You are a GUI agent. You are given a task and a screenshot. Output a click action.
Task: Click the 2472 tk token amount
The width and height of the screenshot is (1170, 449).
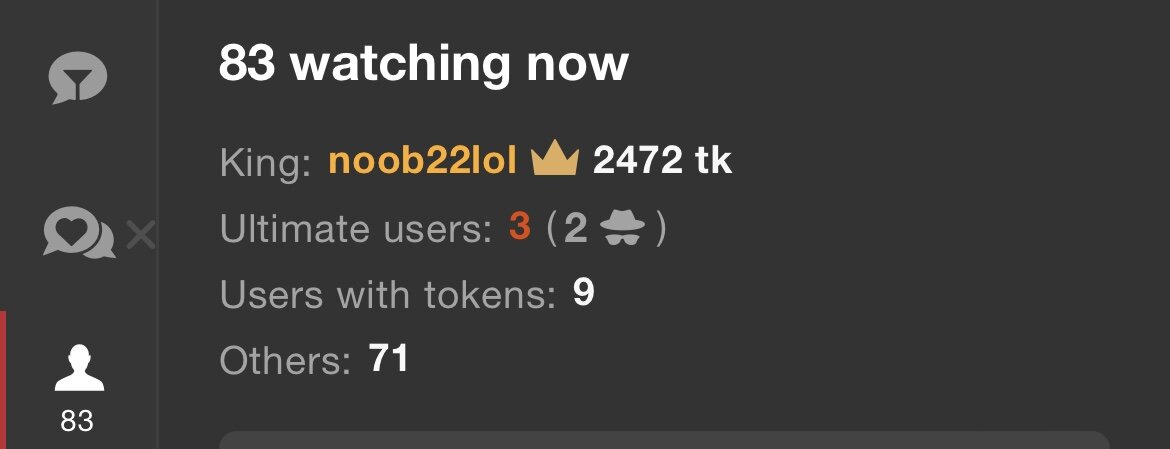[662, 161]
